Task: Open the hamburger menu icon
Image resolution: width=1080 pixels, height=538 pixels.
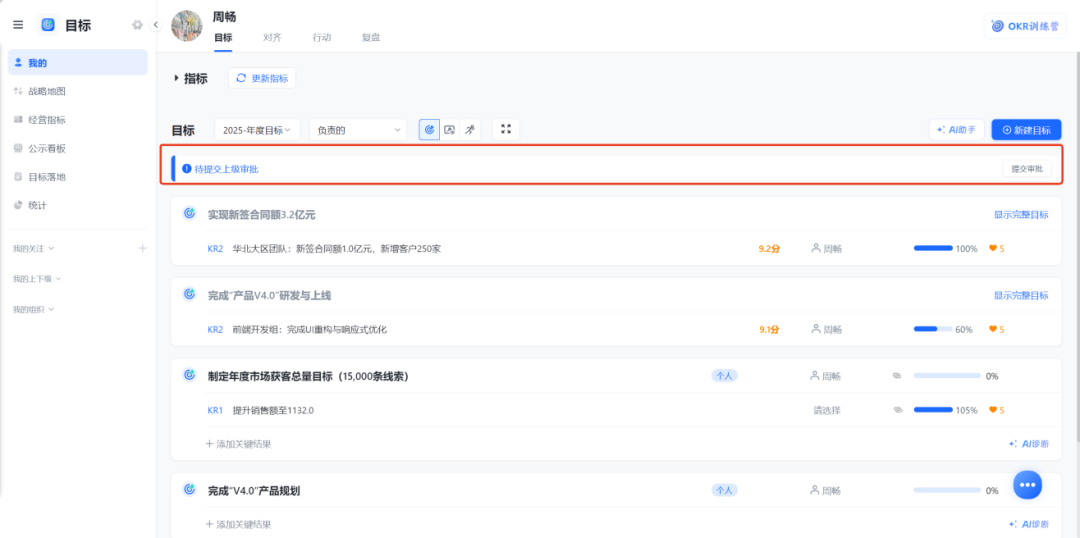Action: pos(19,25)
